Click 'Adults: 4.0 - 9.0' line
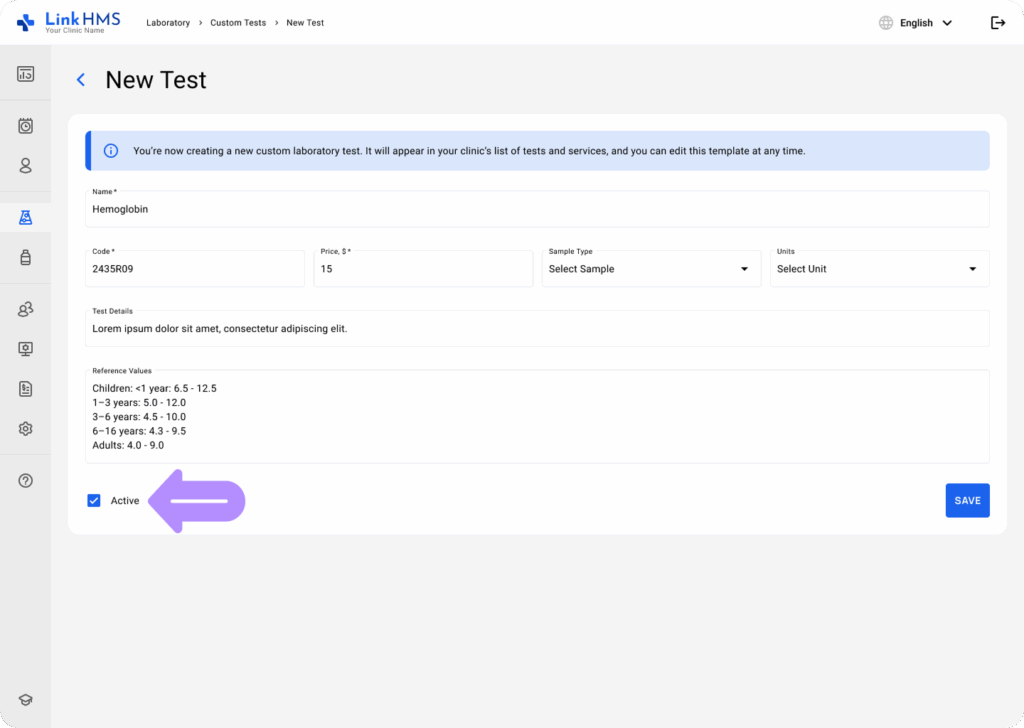 point(128,445)
